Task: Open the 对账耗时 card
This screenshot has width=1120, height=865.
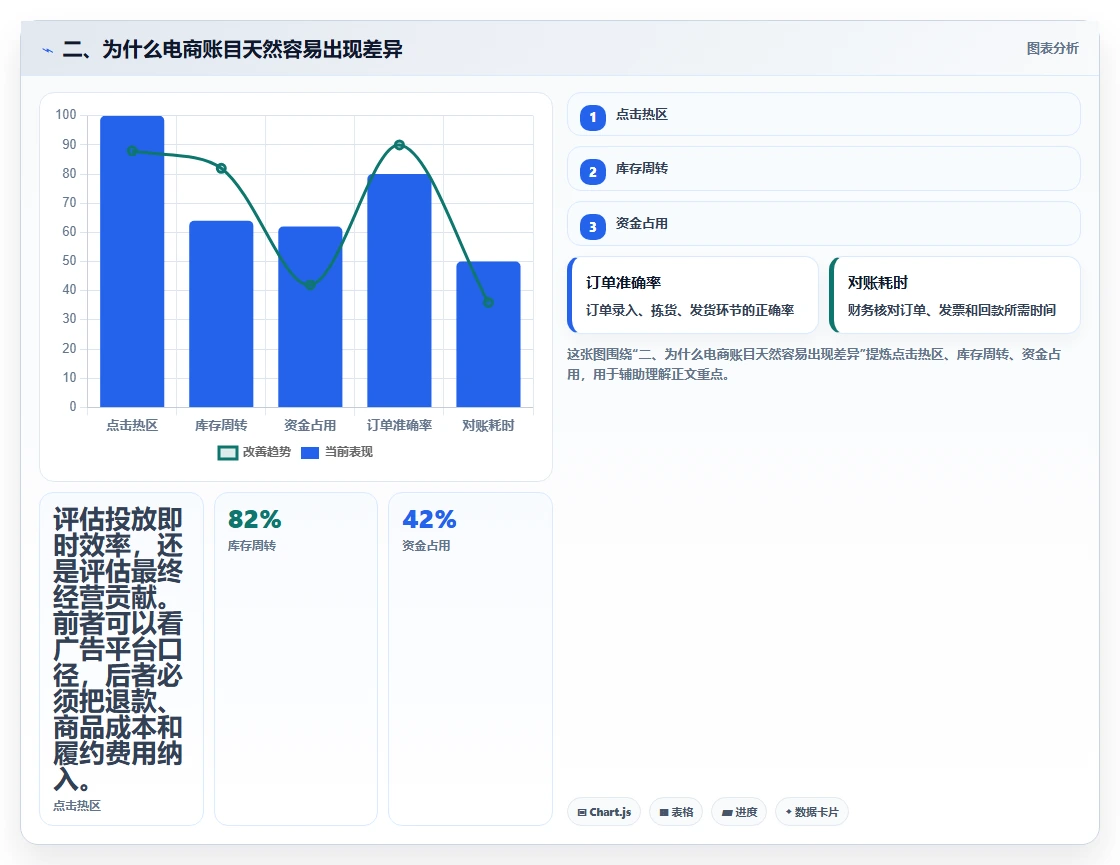Action: point(954,295)
